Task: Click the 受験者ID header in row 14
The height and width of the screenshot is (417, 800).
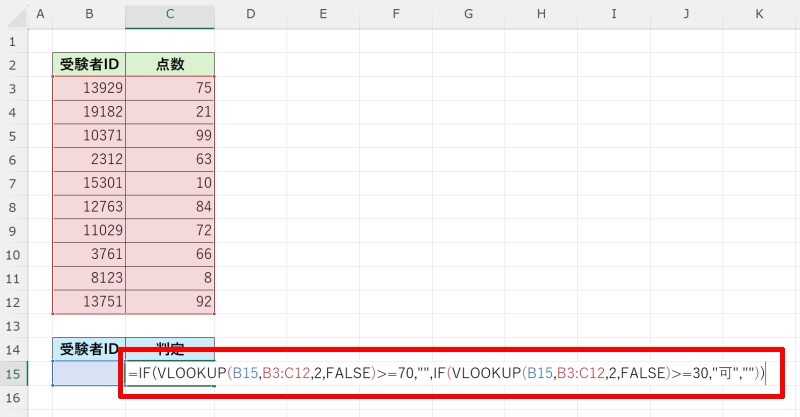Action: click(89, 349)
